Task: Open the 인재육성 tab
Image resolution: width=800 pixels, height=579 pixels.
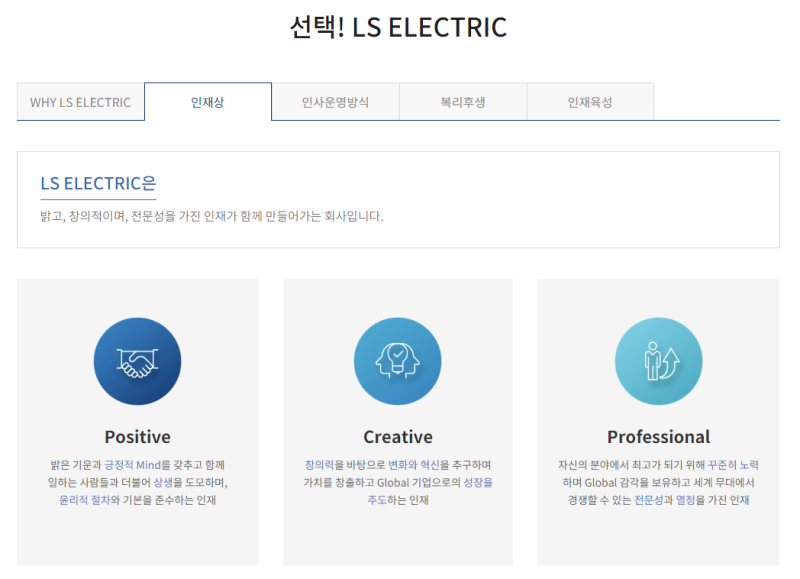Action: click(590, 102)
